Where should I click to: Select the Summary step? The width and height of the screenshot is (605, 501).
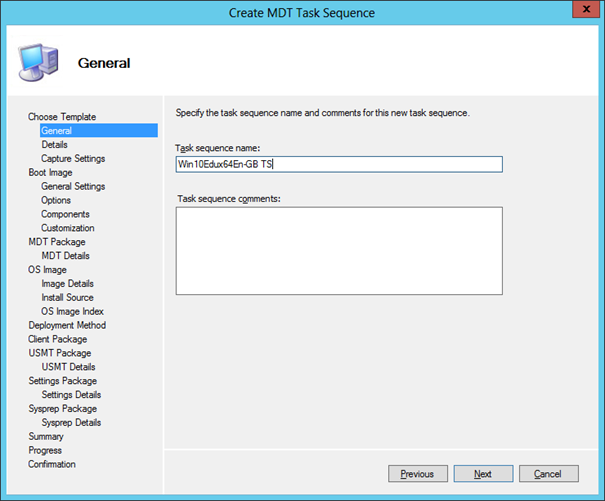[x=46, y=437]
